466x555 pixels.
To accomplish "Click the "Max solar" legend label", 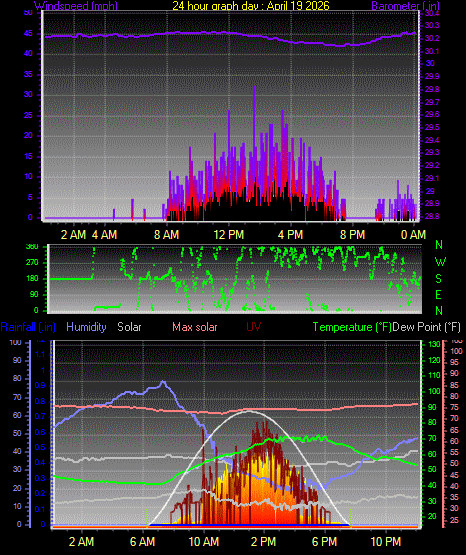I will pyautogui.click(x=195, y=327).
